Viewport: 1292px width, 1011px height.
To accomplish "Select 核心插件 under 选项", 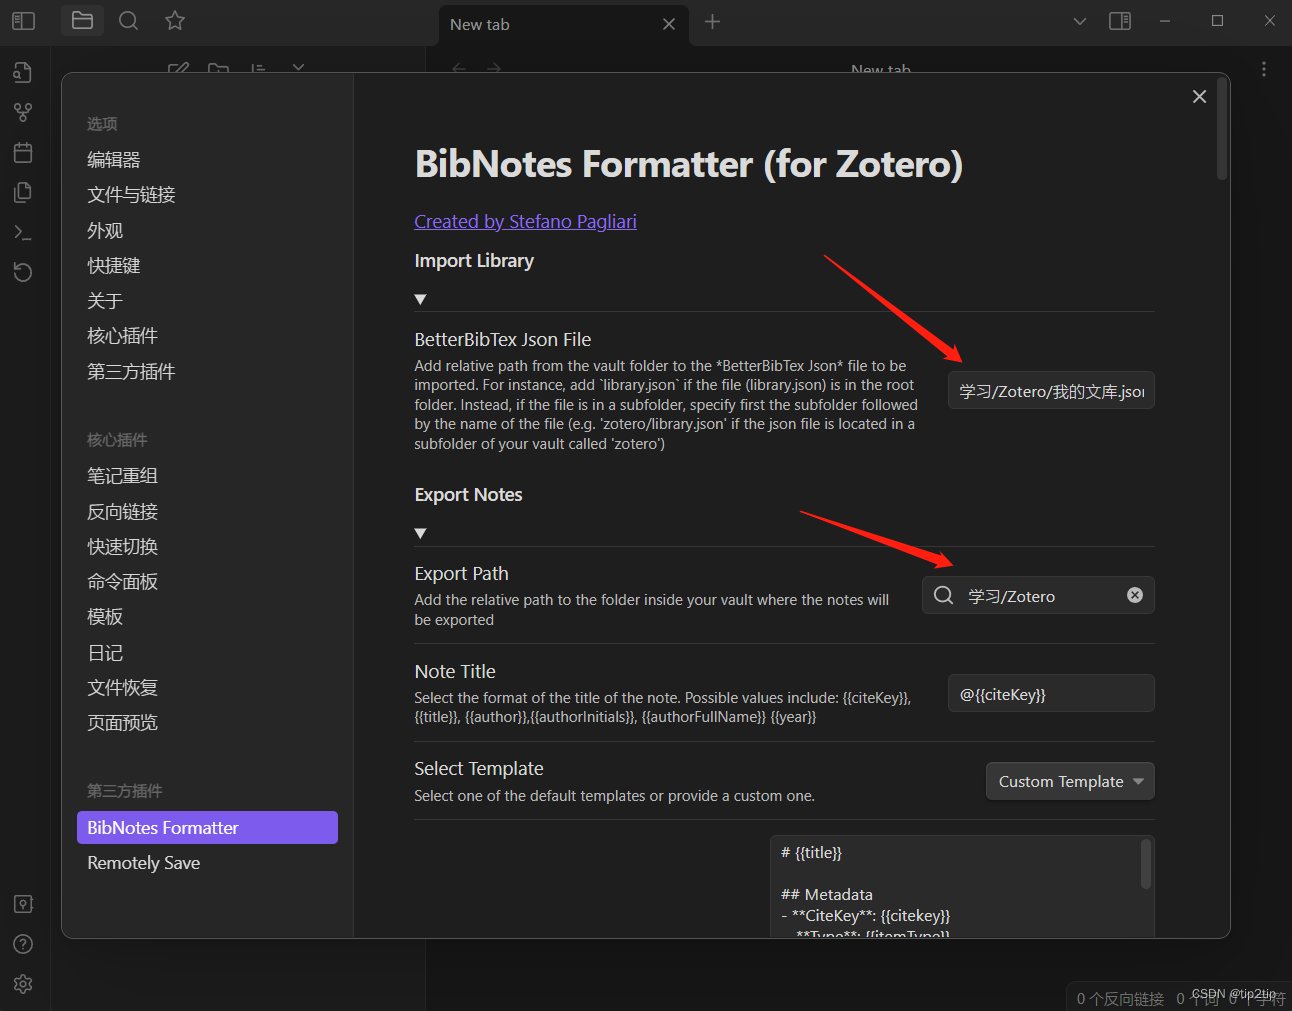I will click(x=122, y=335).
